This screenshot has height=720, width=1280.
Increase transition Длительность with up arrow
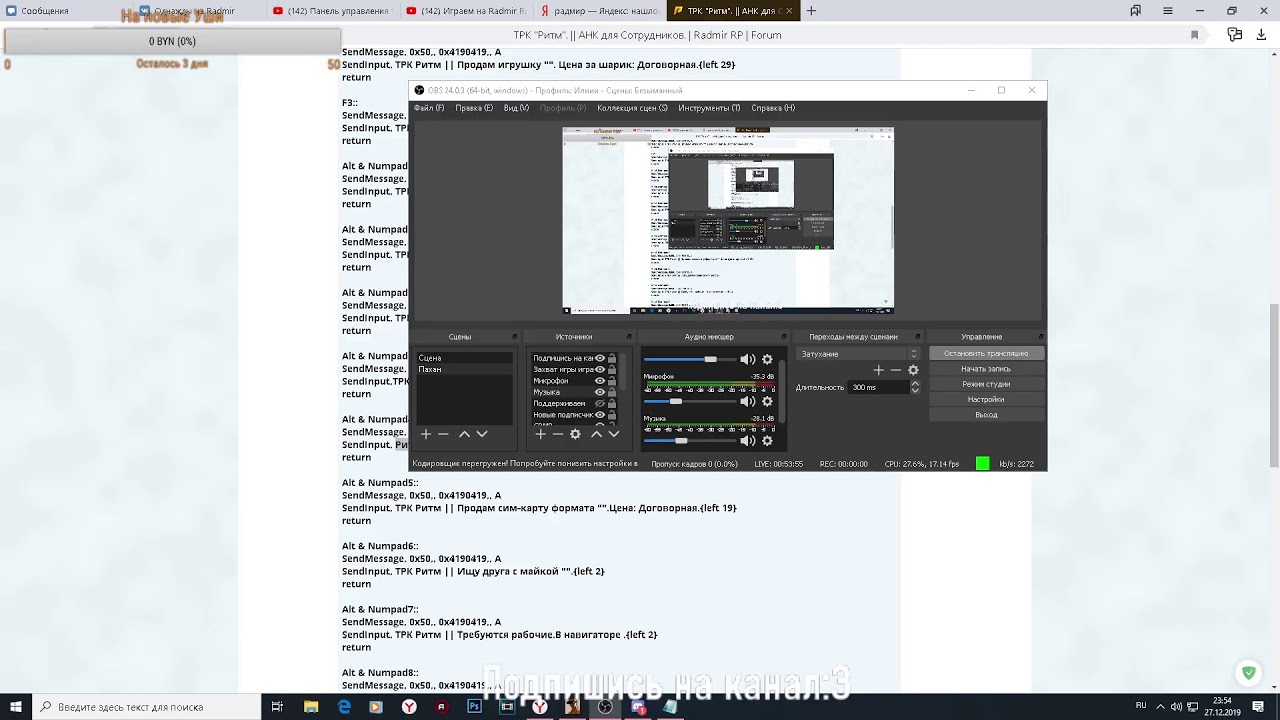[x=915, y=383]
